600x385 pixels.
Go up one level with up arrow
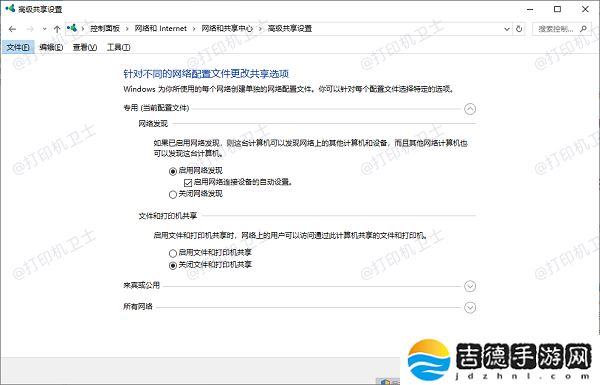[57, 29]
